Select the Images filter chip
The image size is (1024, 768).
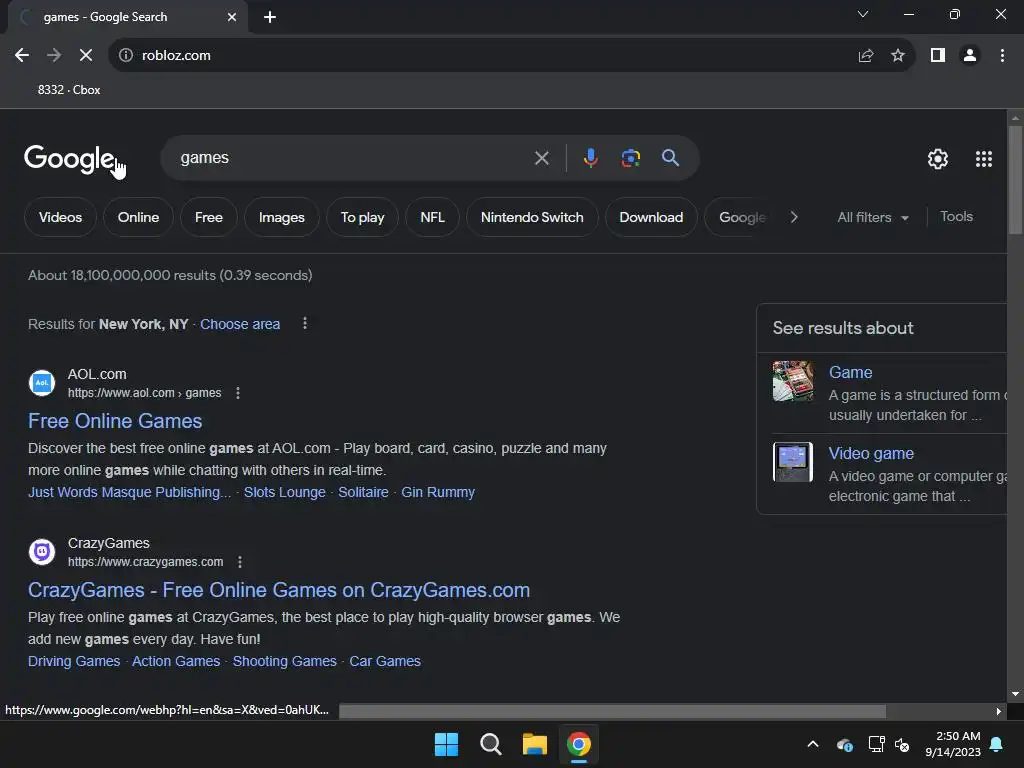click(x=281, y=217)
